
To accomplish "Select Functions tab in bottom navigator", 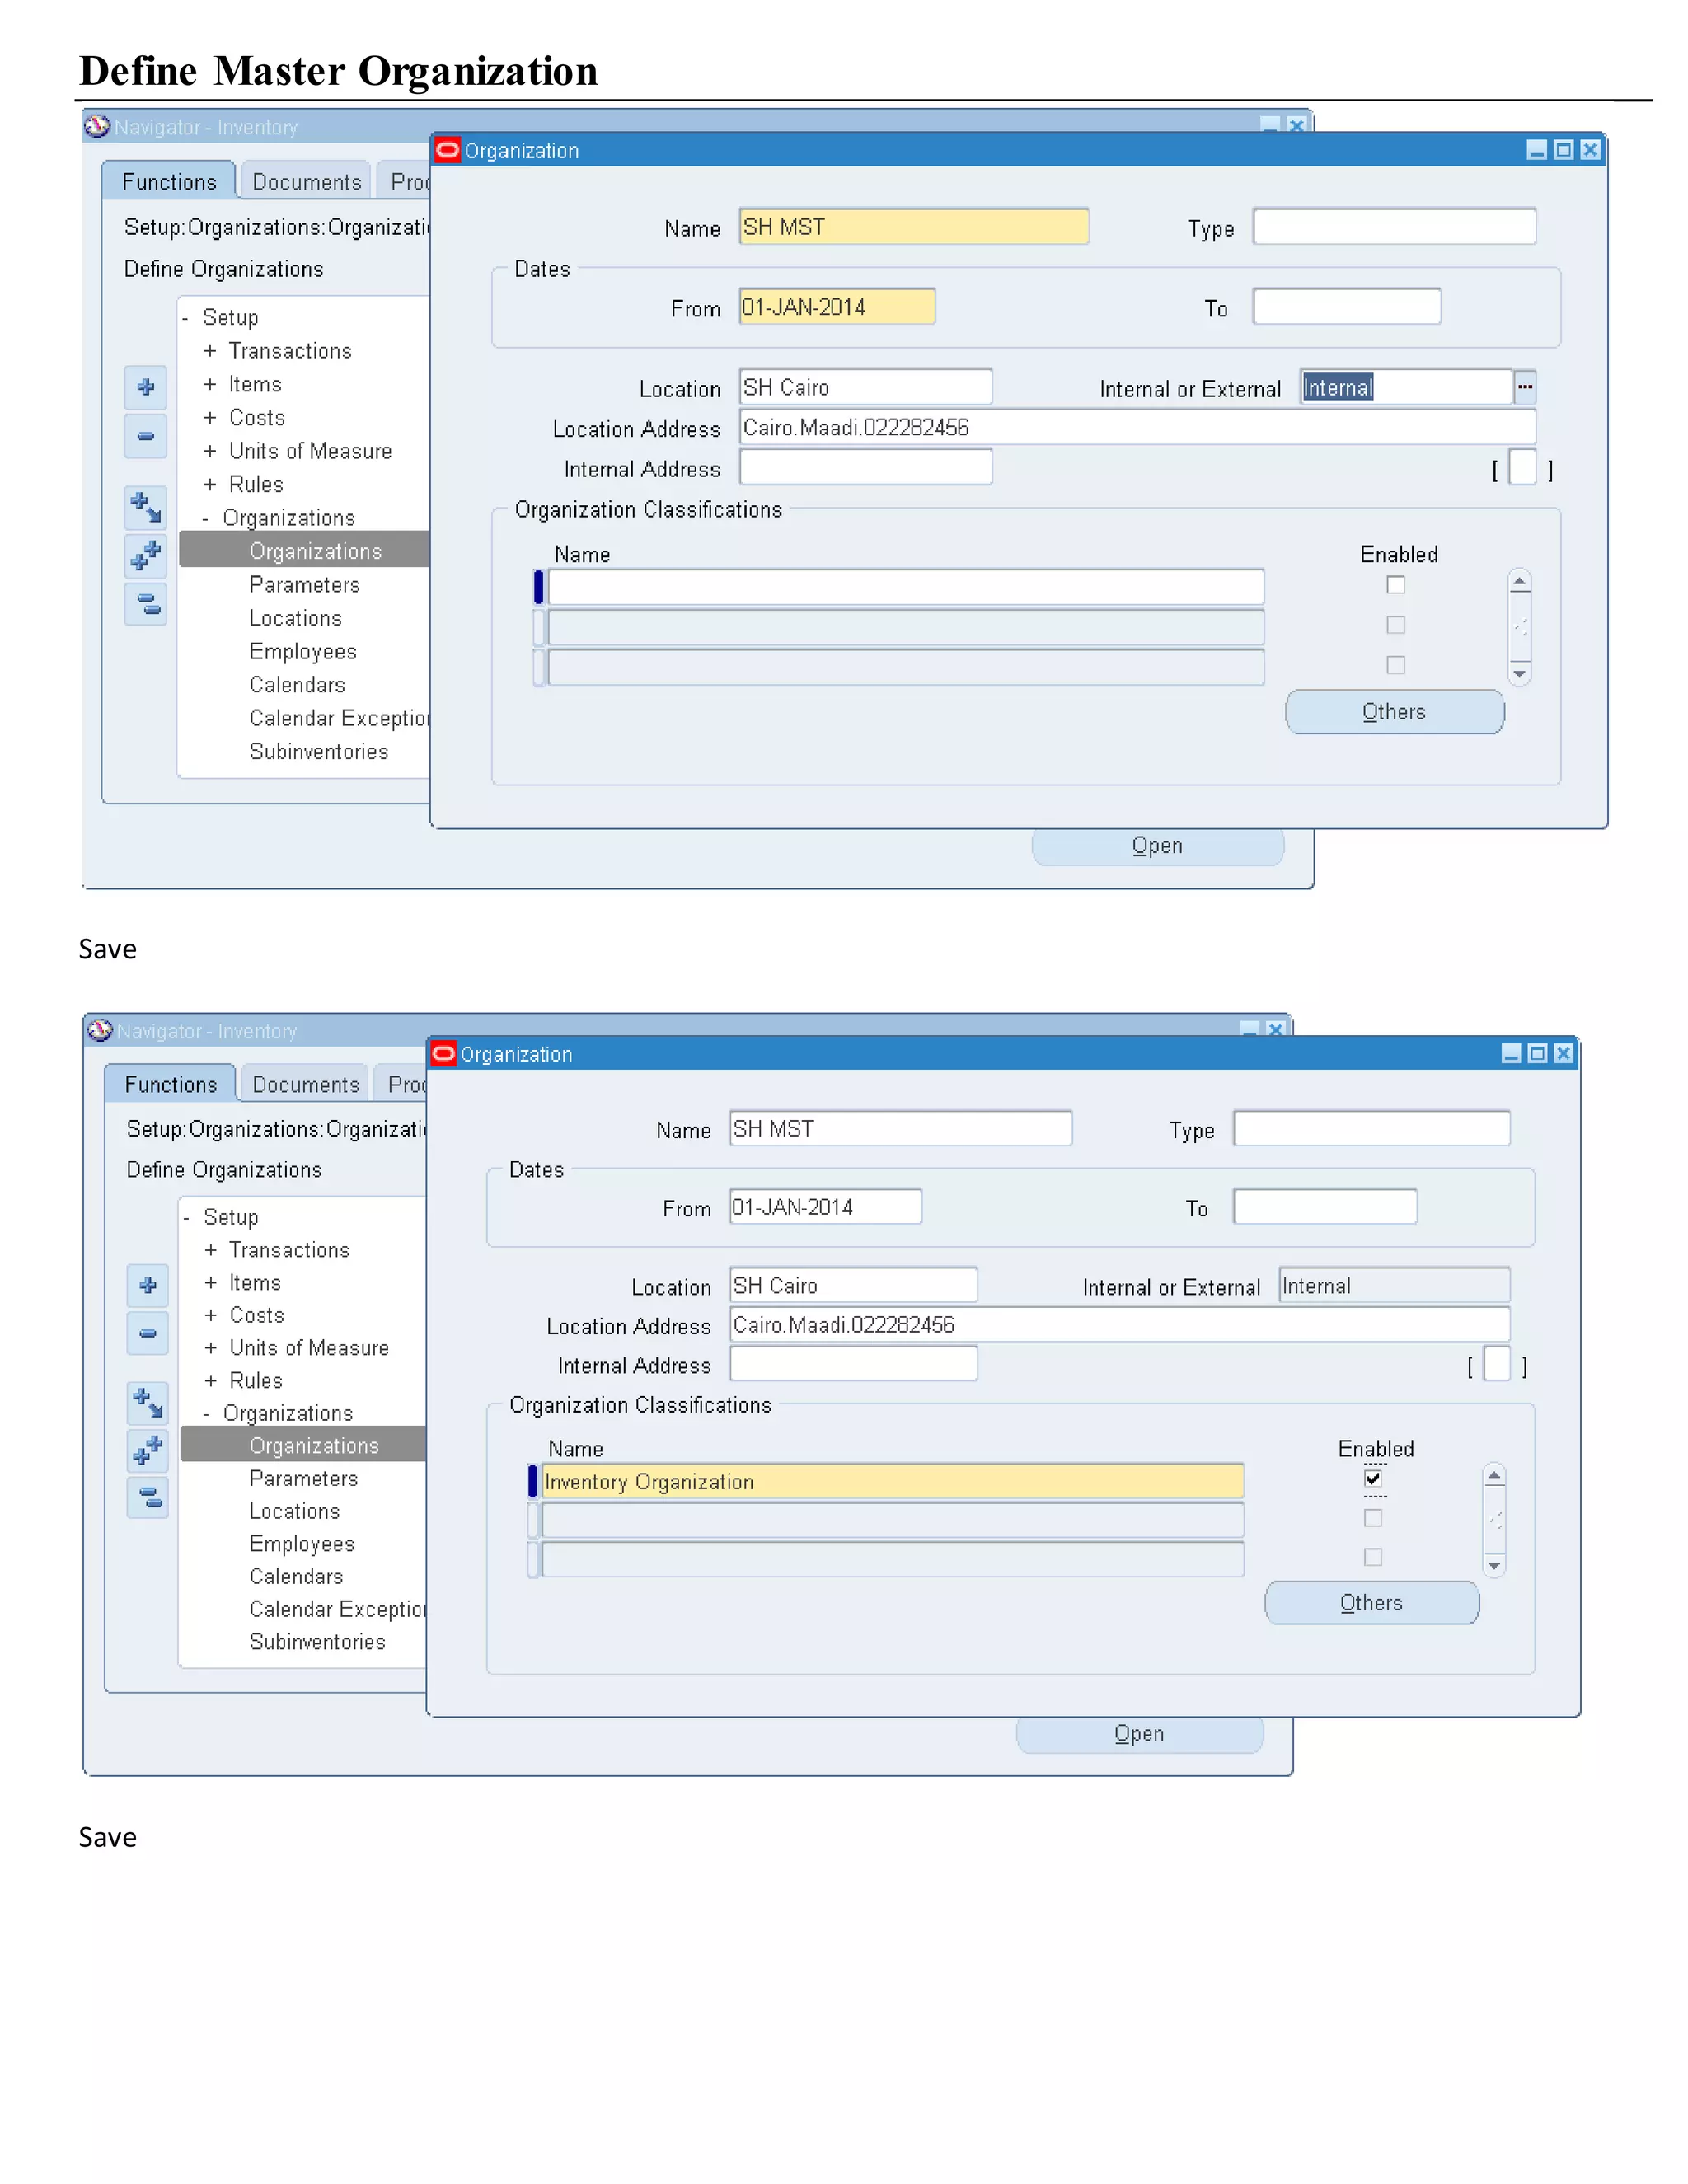I will [x=170, y=1085].
